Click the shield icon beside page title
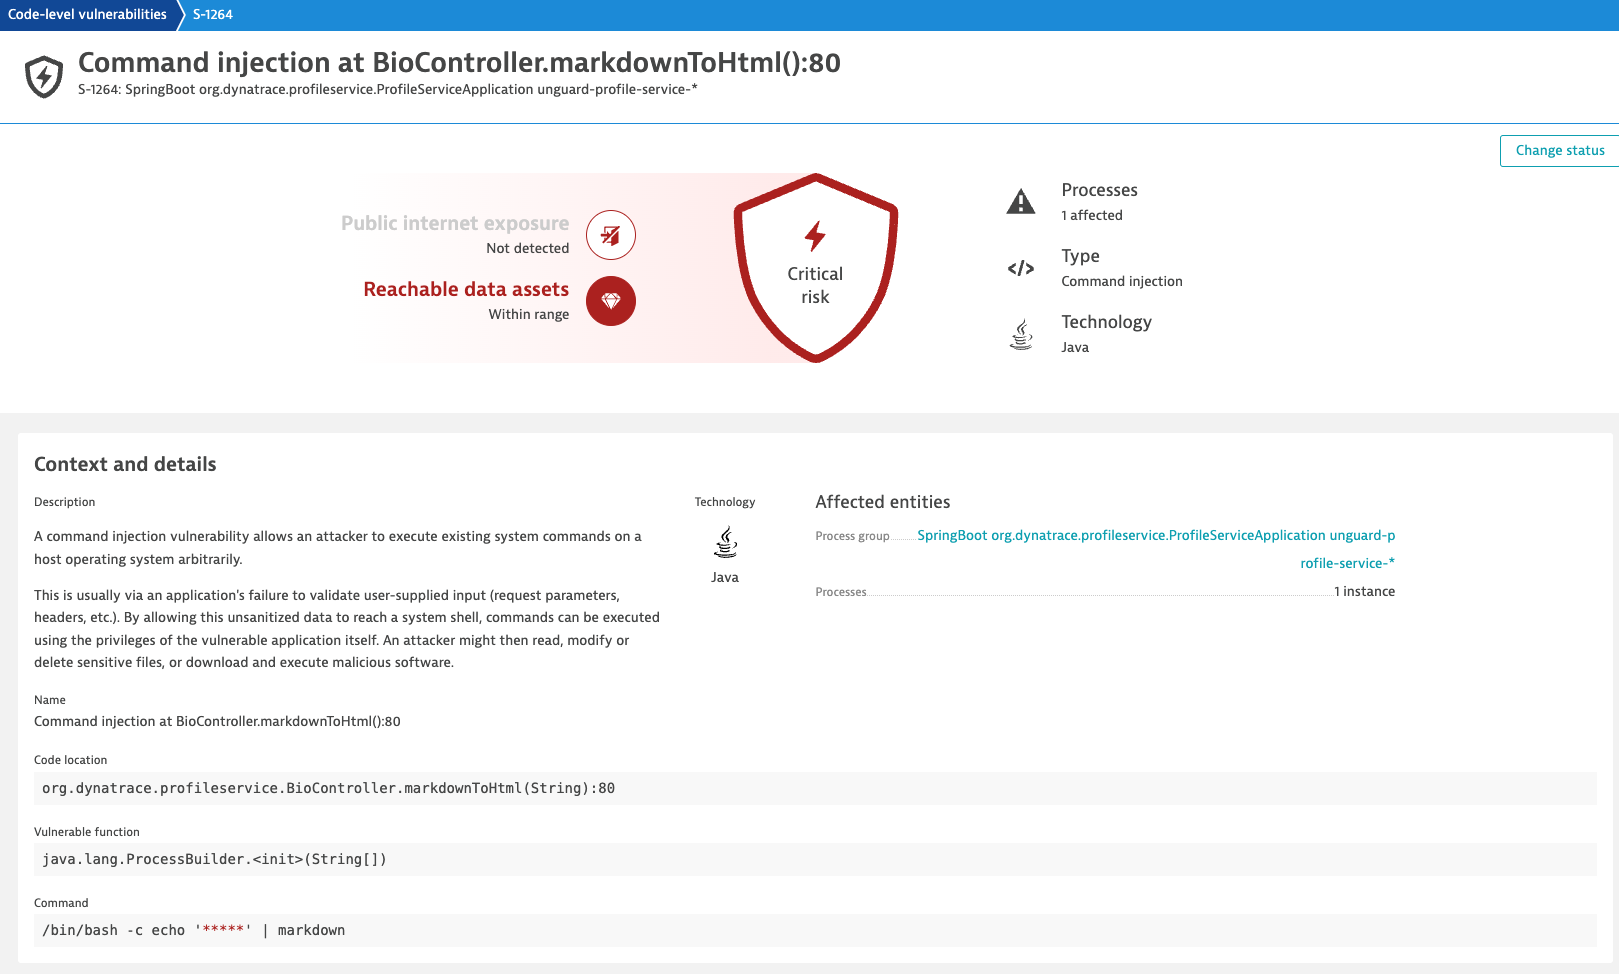 [44, 76]
